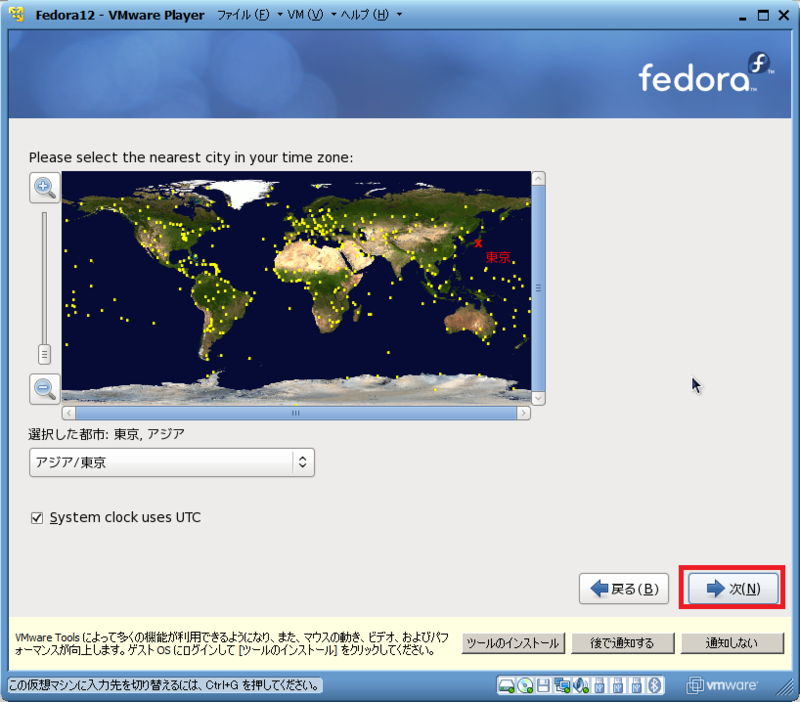Image resolution: width=800 pixels, height=702 pixels.
Task: Open the ファイル(F) menu
Action: [250, 15]
